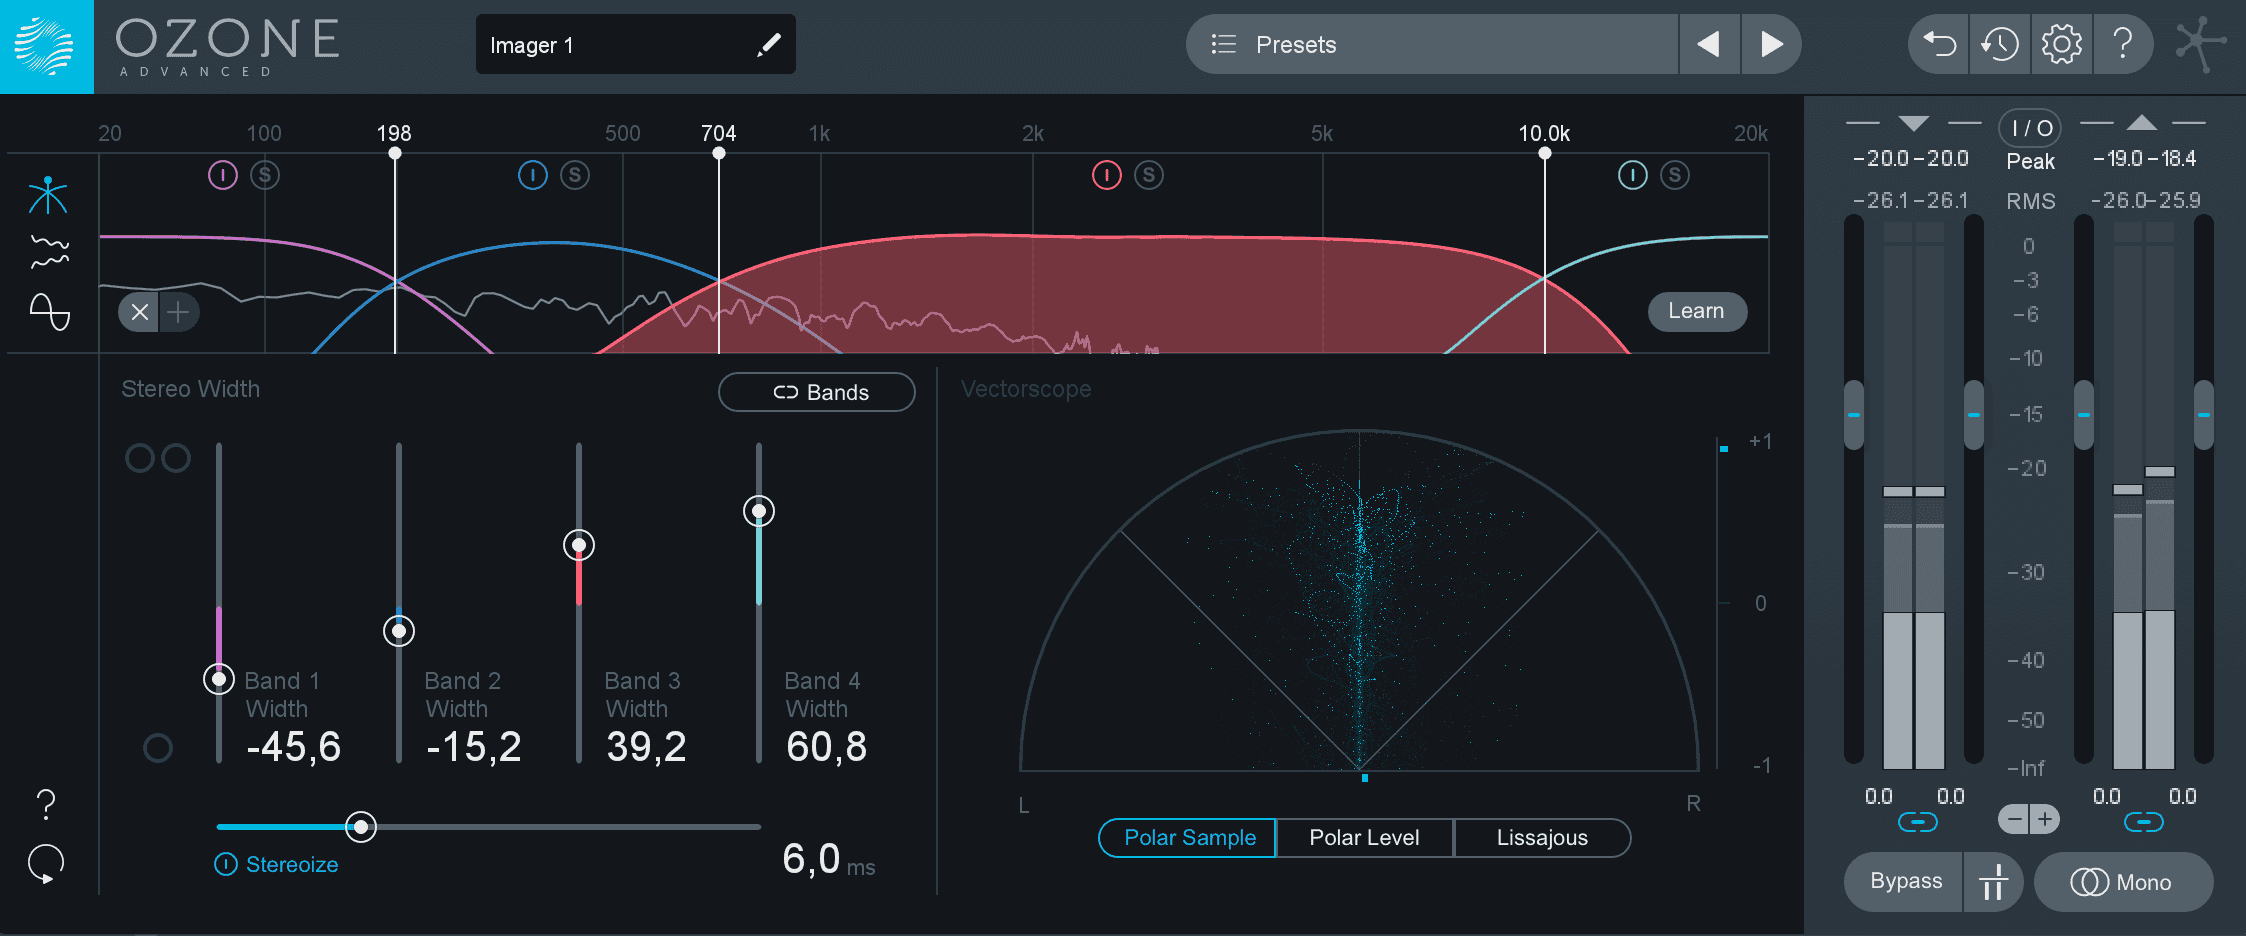Switch to the Lissajous vectorscope tab

1543,838
